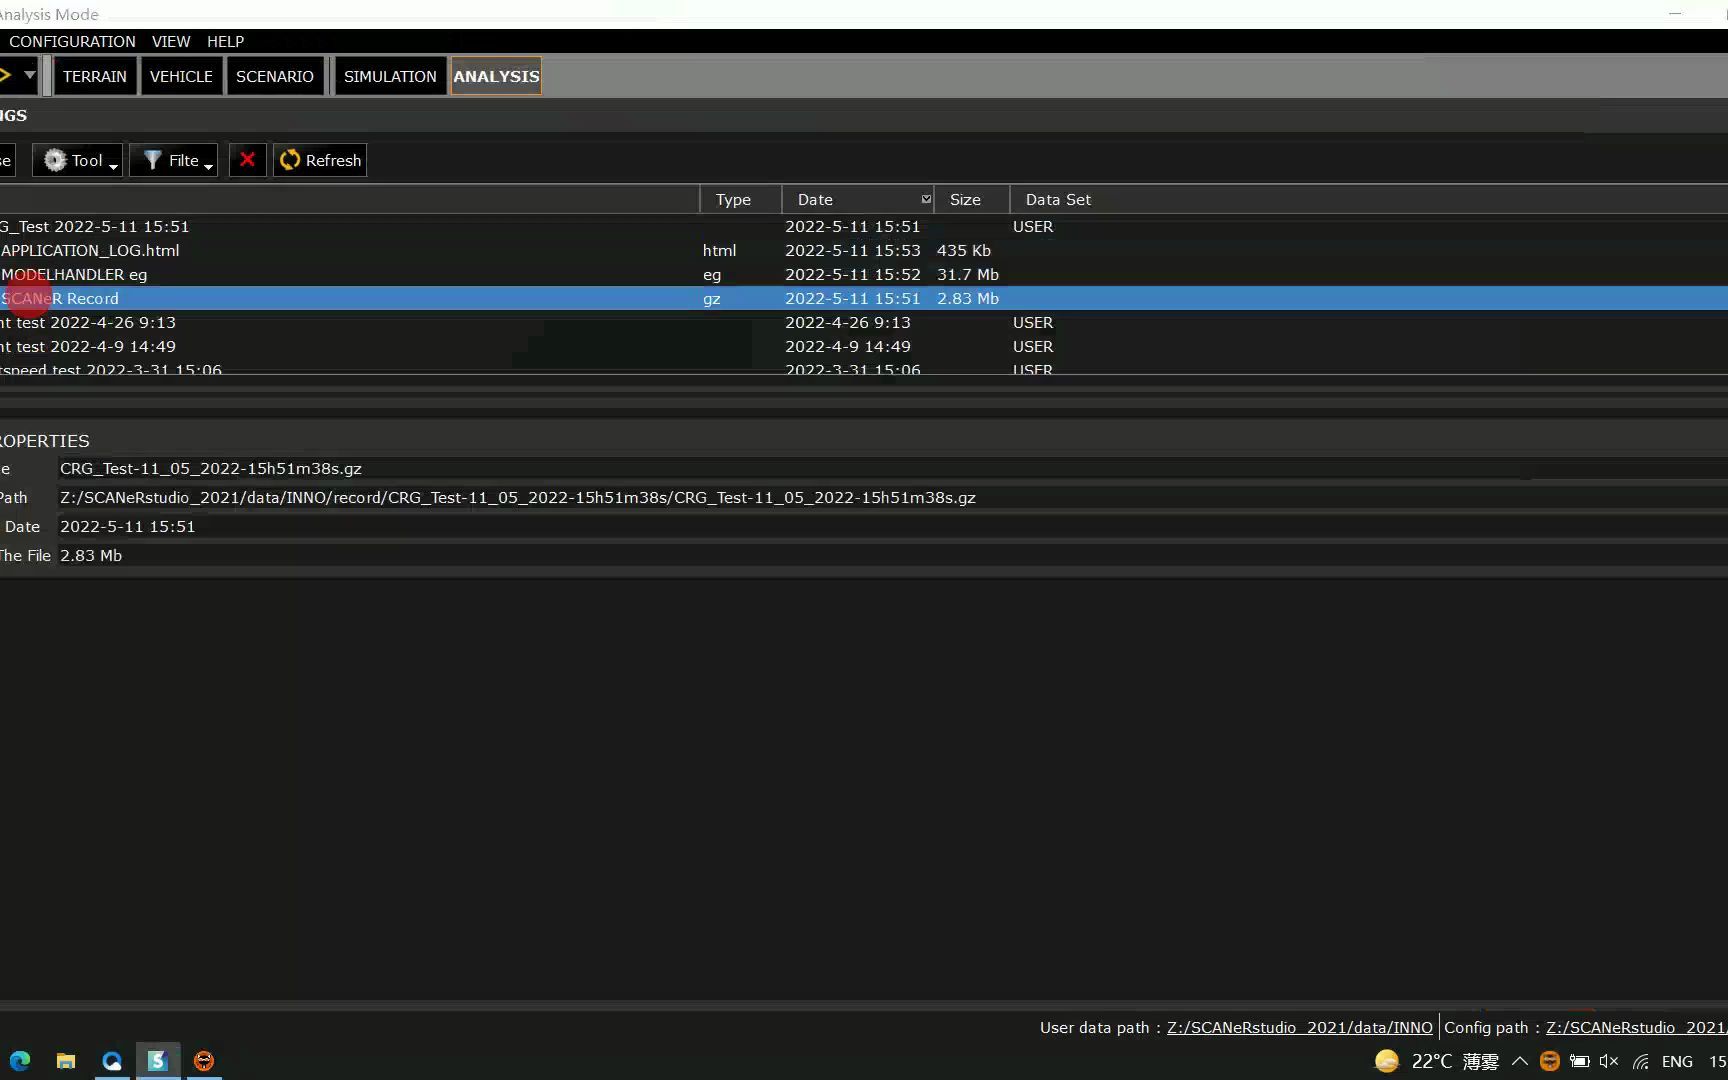
Task: Expand hidden icons in system tray
Action: (x=1519, y=1061)
